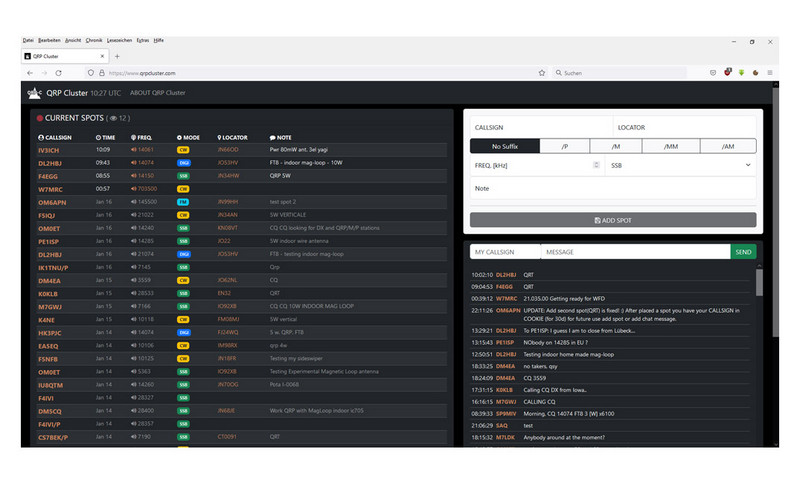Click chat message 'CQ 3559' from DM4EA
The width and height of the screenshot is (800, 484).
(535, 378)
